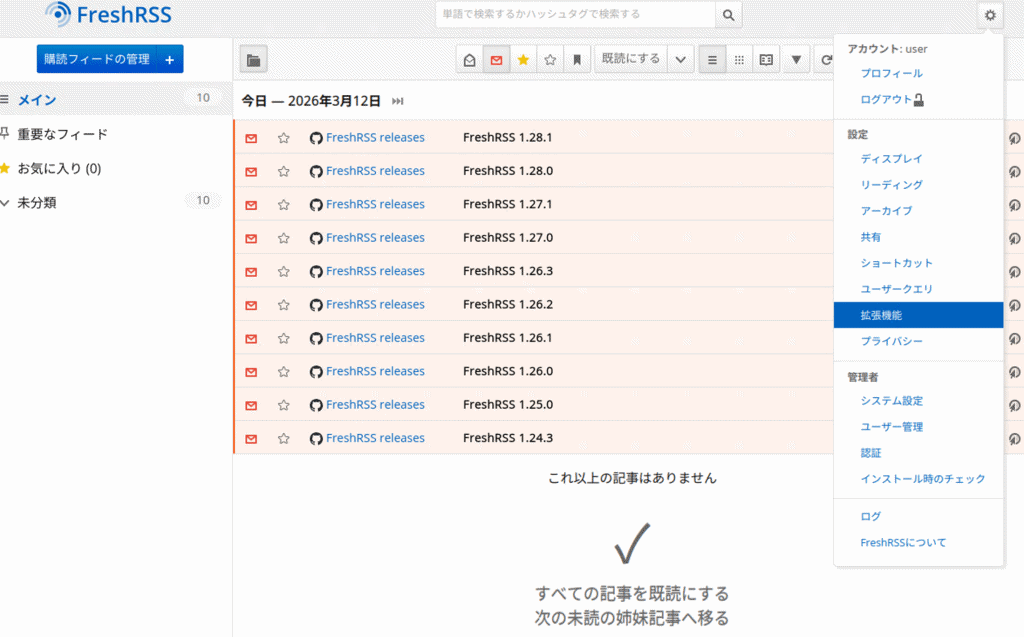Click the plus button to add feed
The image size is (1024, 637).
169,60
